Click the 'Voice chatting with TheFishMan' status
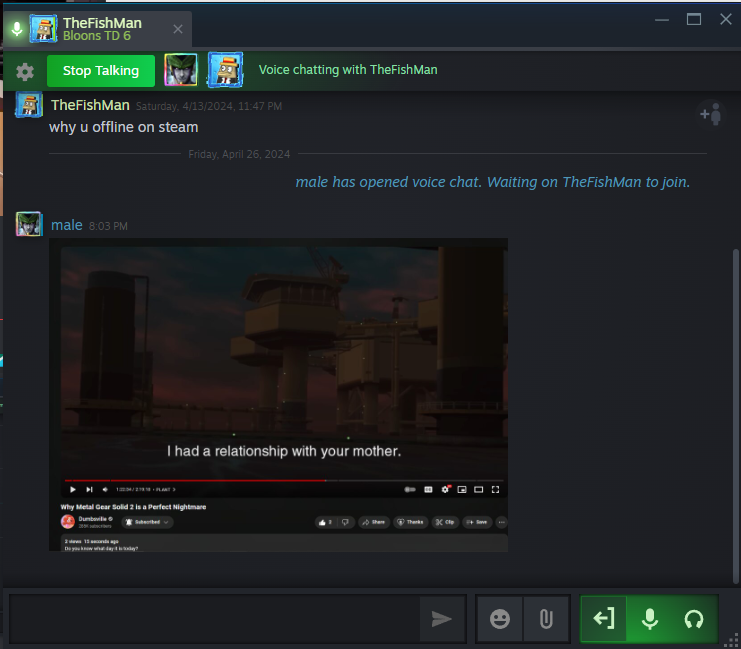The height and width of the screenshot is (649, 741). (x=348, y=70)
